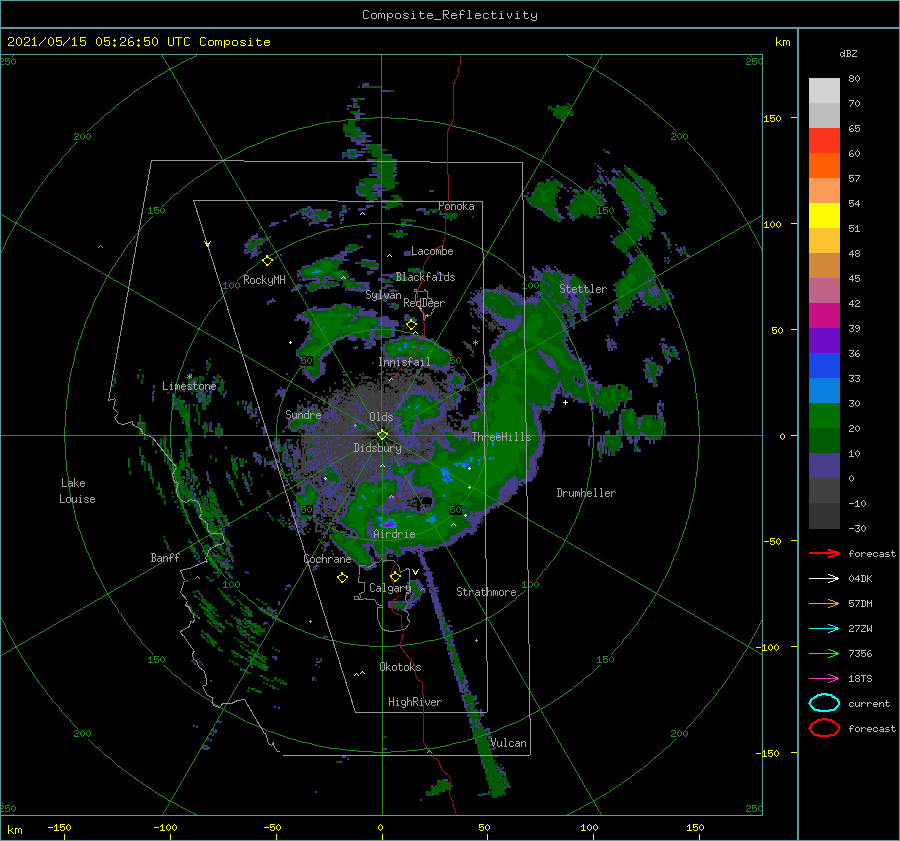Click the RockyMH label
Screen dimensions: 900x841
click(264, 280)
